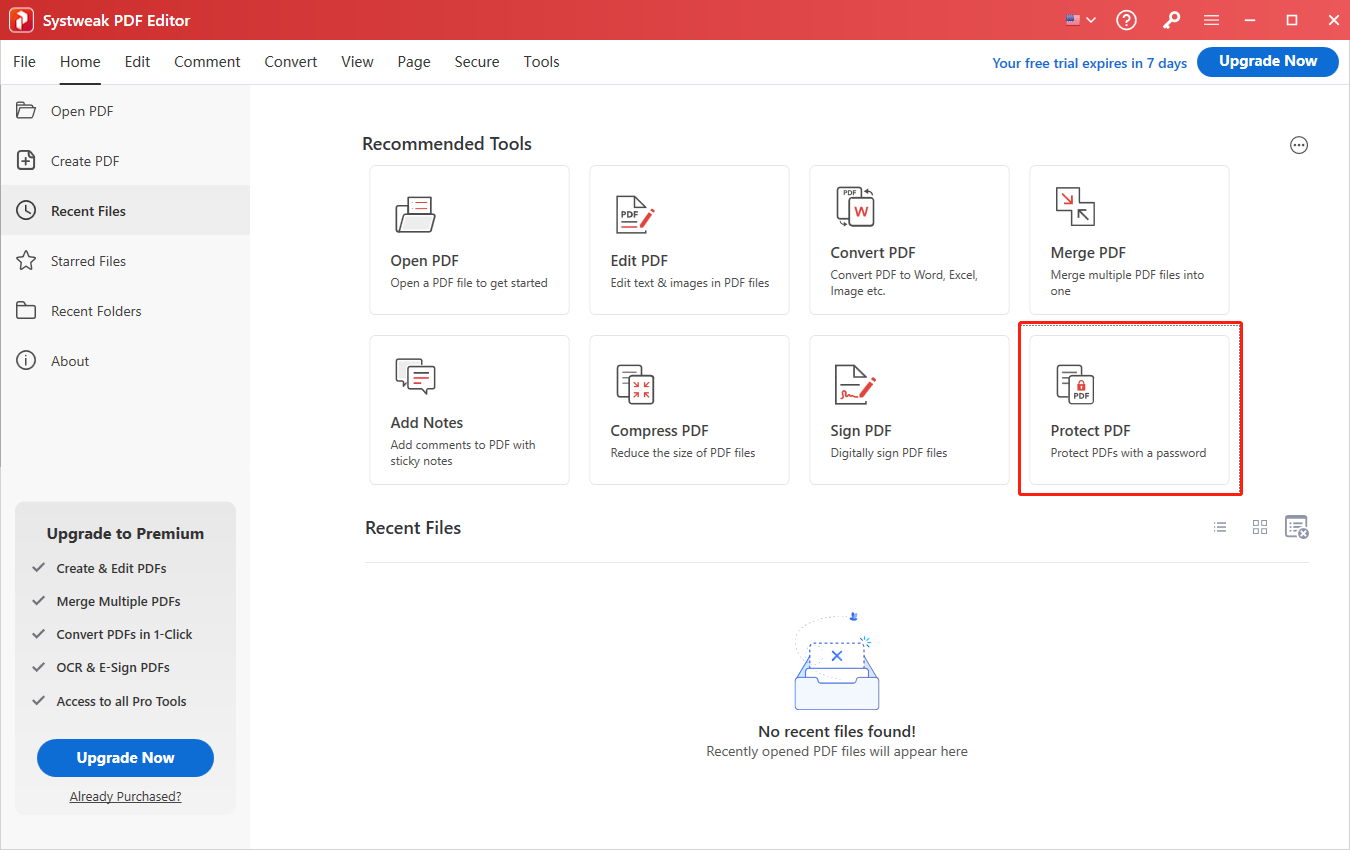
Task: Switch to the Home tab
Action: click(80, 62)
